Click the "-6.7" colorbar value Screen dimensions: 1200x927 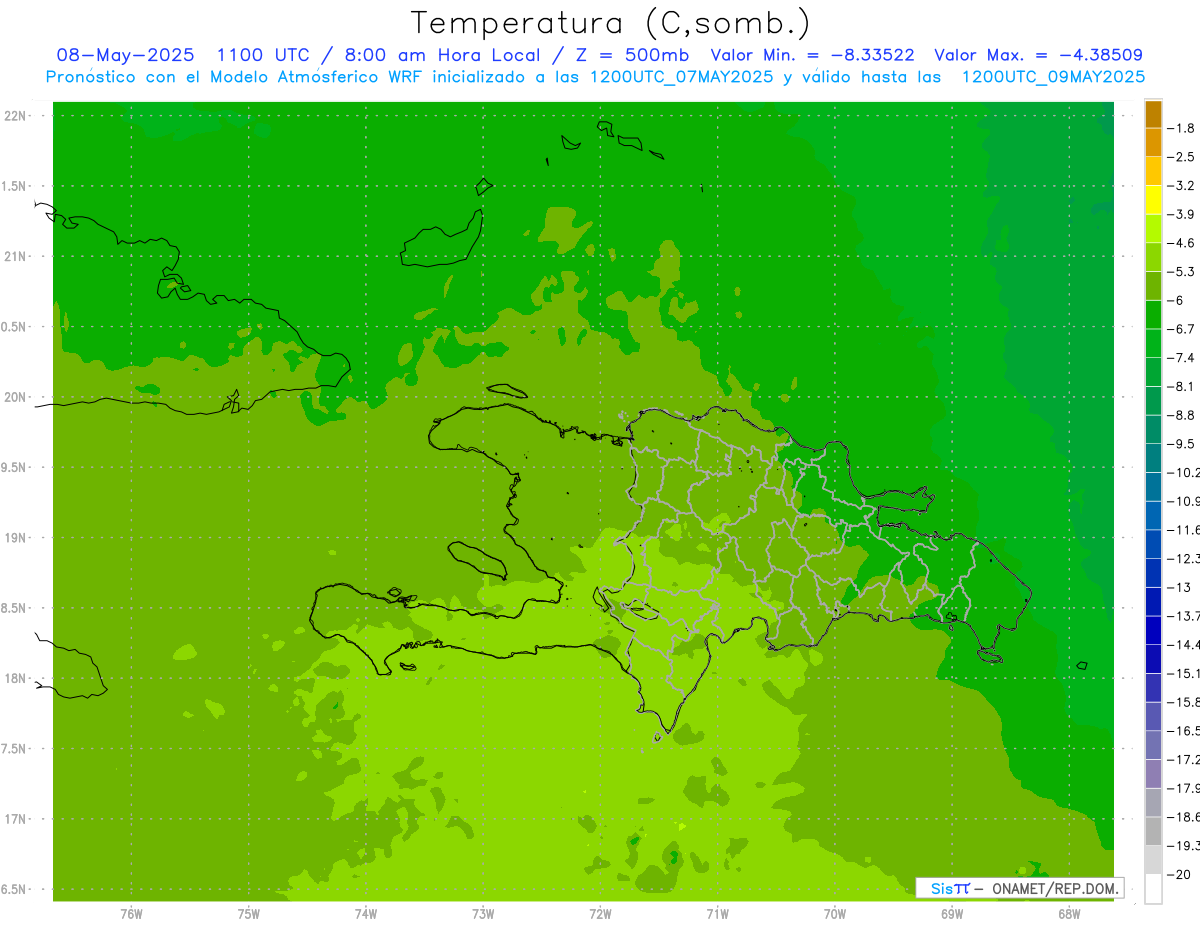[1181, 329]
